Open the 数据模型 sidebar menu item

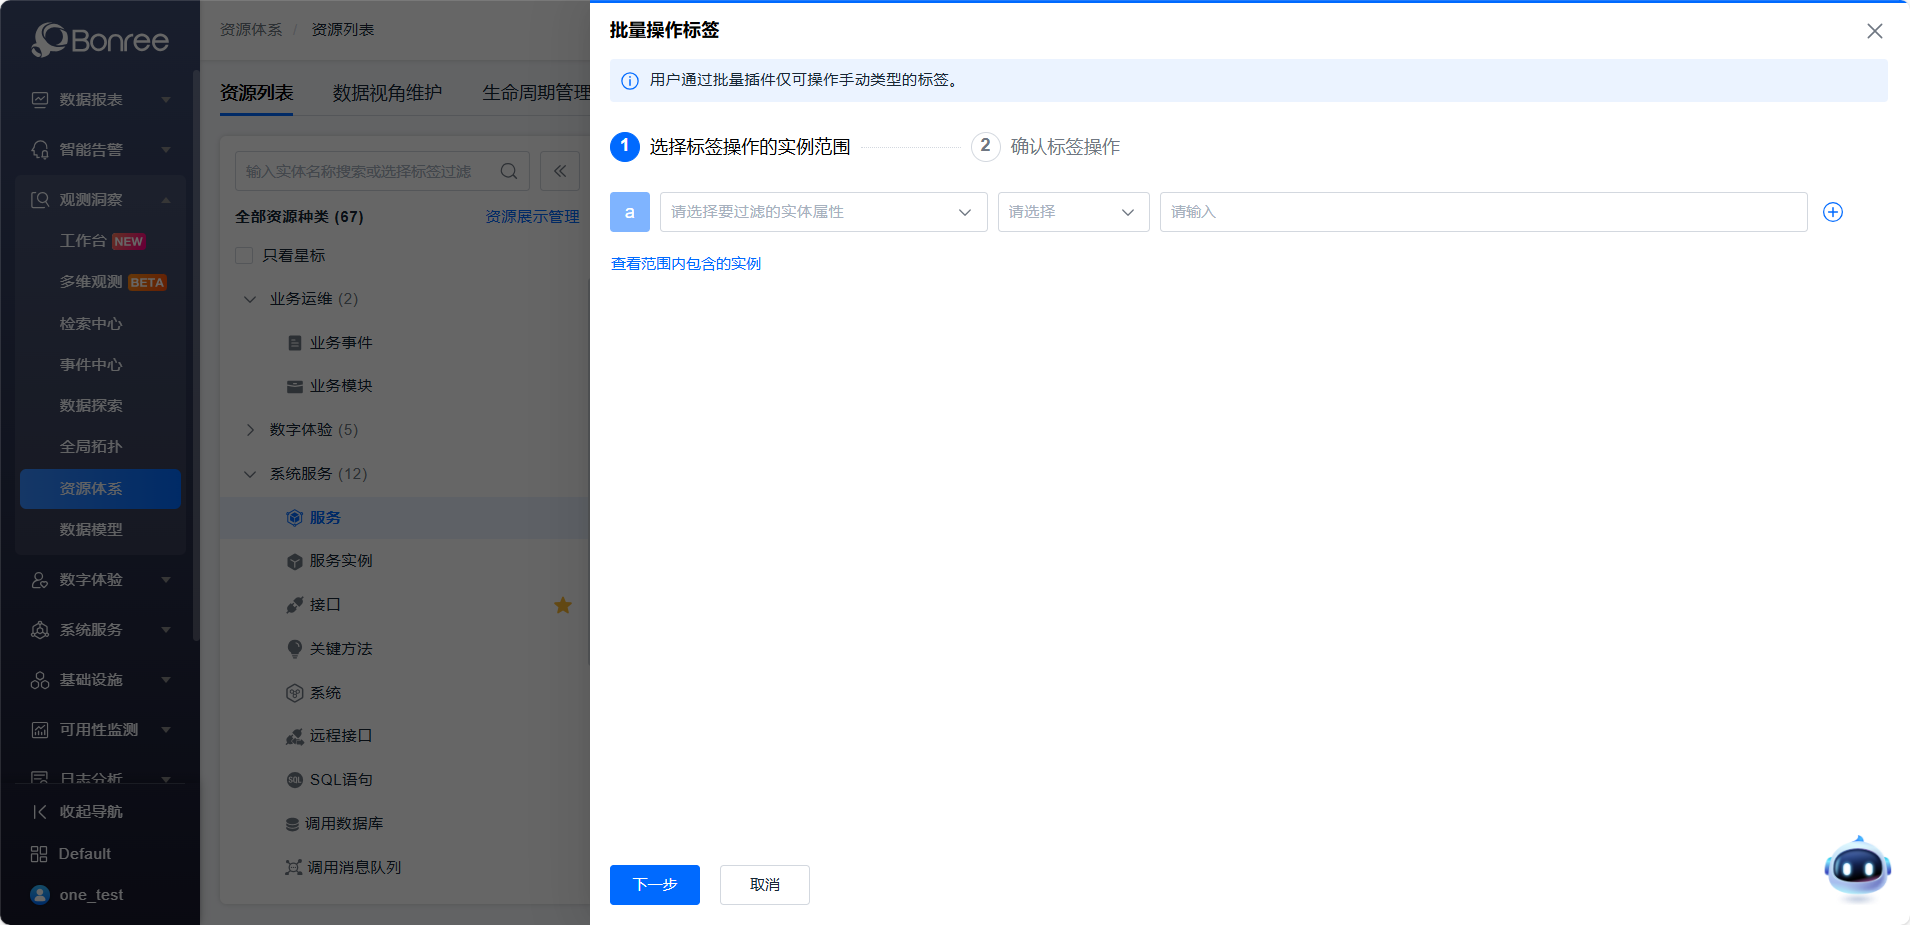(x=91, y=530)
